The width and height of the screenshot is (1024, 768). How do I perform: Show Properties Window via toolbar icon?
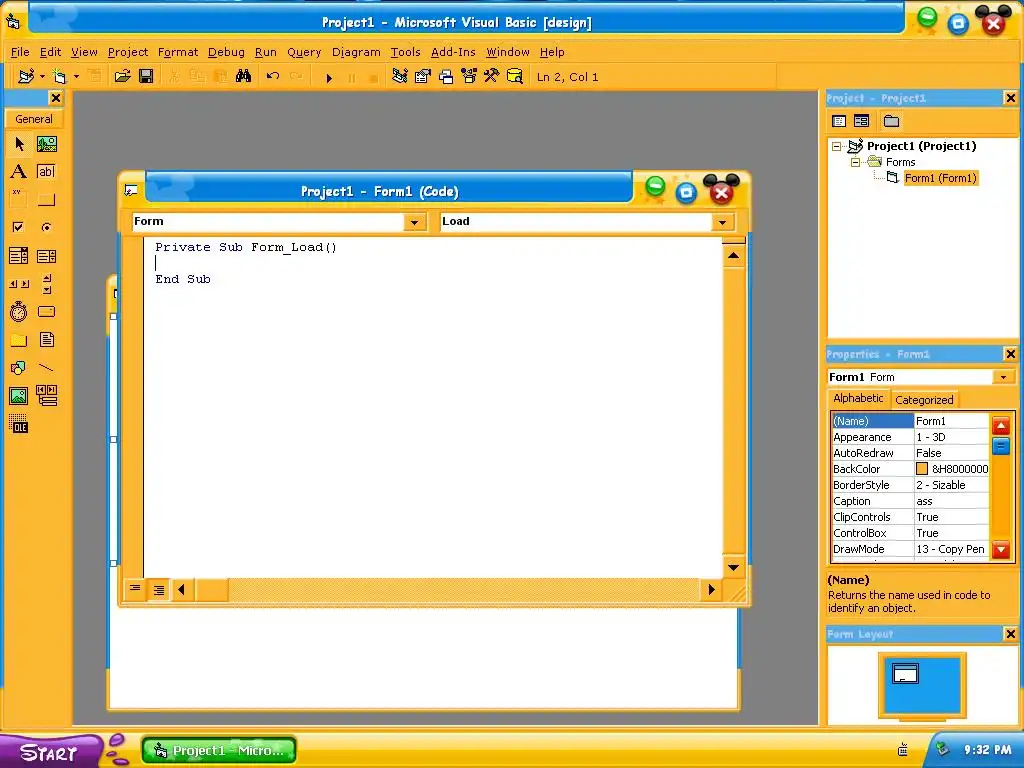(x=423, y=76)
